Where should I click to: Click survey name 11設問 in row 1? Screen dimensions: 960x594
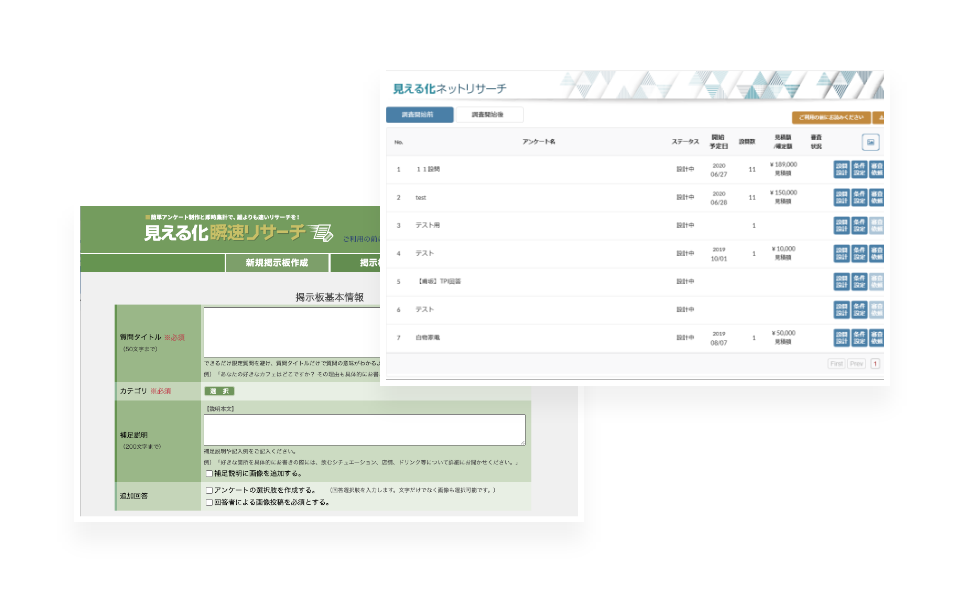(428, 169)
